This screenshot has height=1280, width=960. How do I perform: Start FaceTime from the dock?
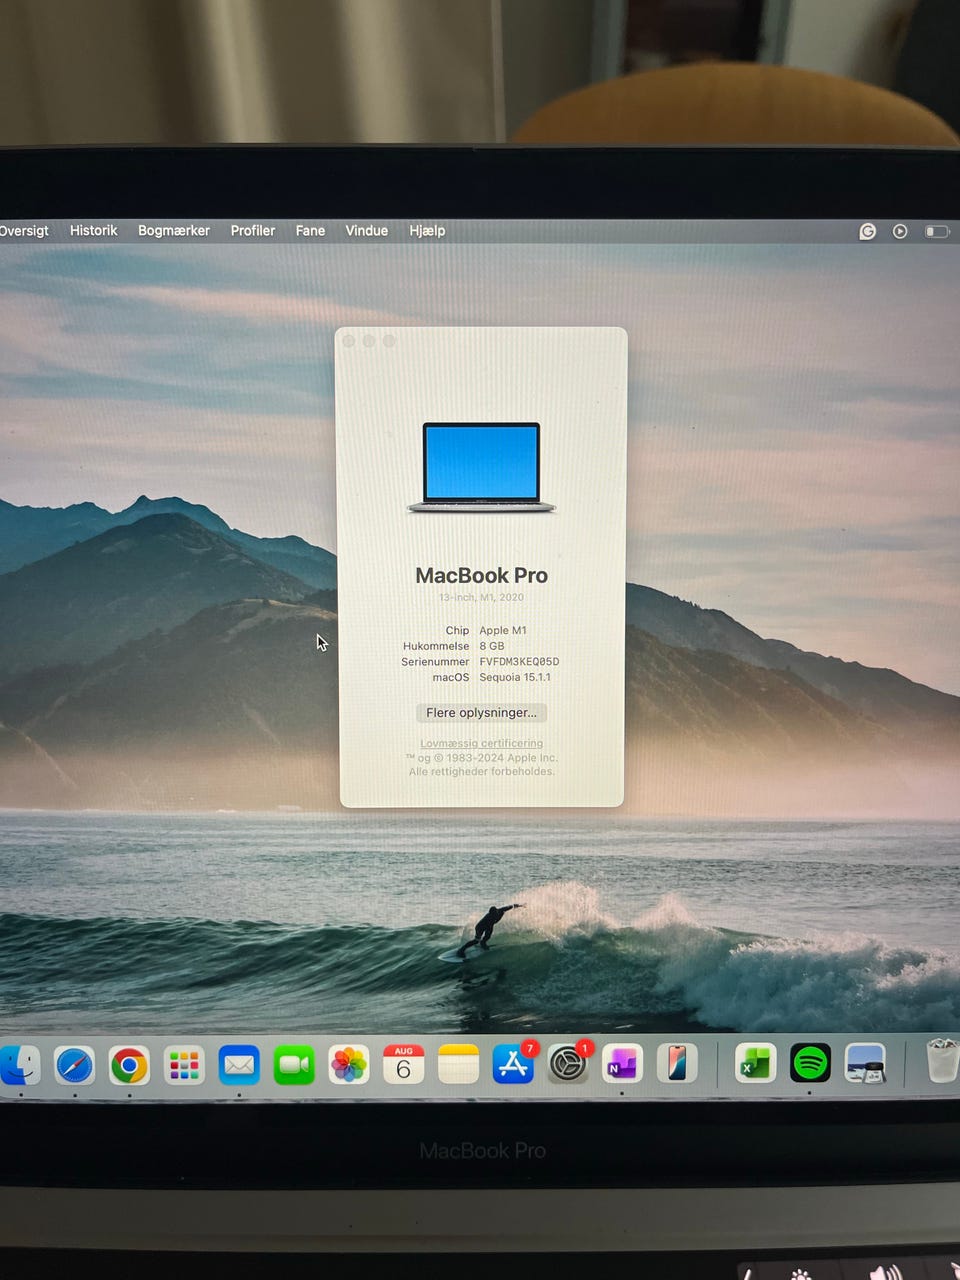click(x=294, y=1065)
